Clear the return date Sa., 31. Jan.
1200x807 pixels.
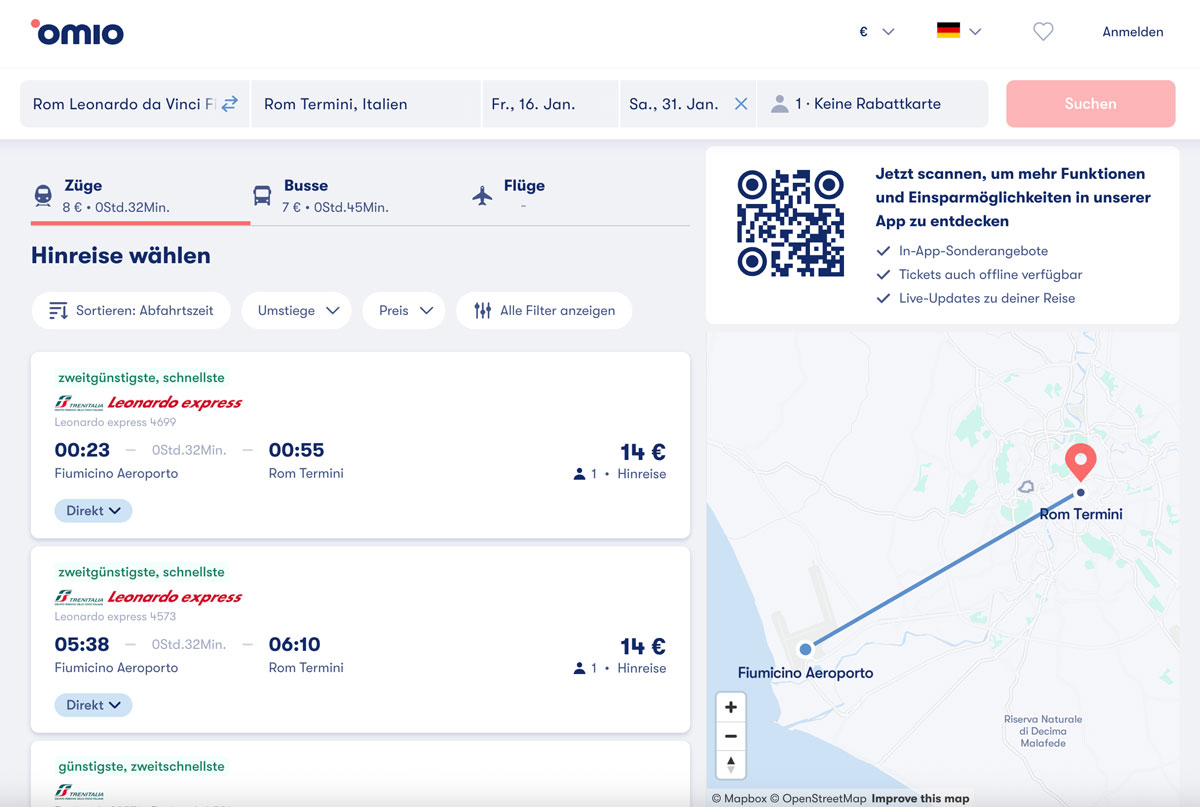click(x=740, y=104)
